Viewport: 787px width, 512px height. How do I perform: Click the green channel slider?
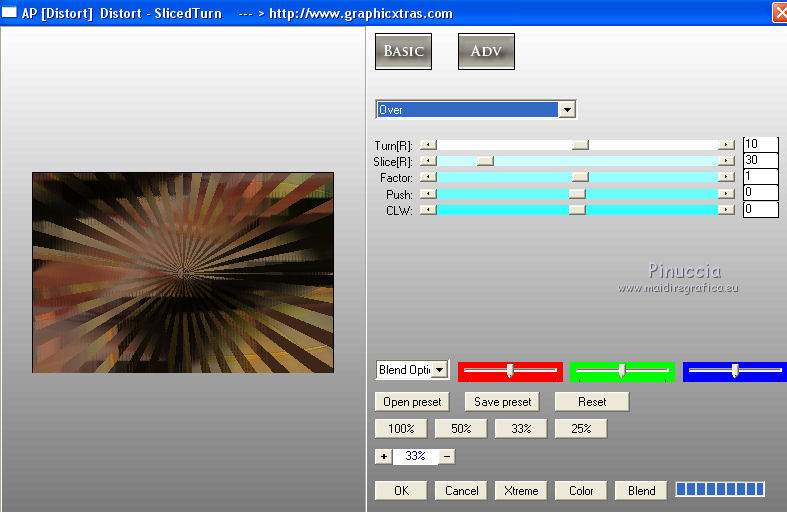(x=622, y=371)
